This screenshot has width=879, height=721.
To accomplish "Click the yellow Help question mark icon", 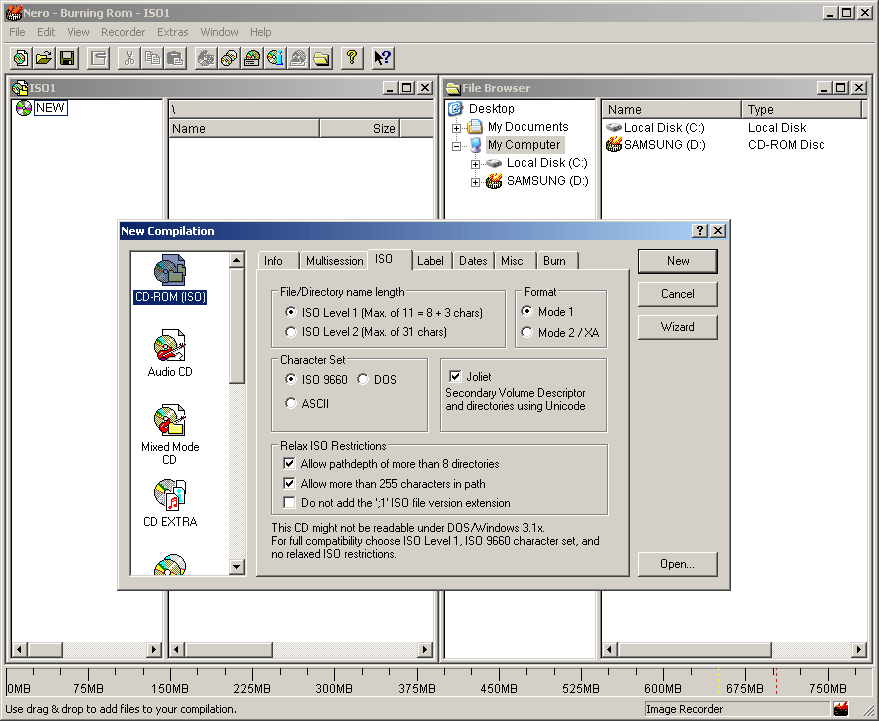I will point(352,58).
